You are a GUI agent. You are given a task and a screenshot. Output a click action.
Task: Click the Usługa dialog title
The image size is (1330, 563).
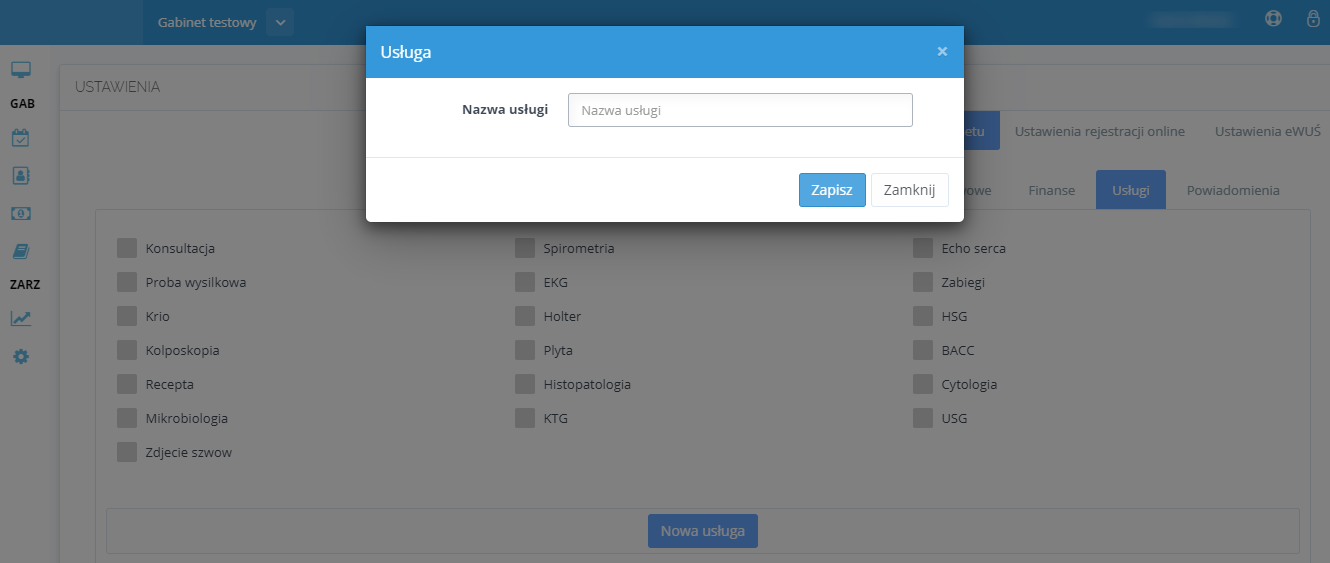point(406,52)
